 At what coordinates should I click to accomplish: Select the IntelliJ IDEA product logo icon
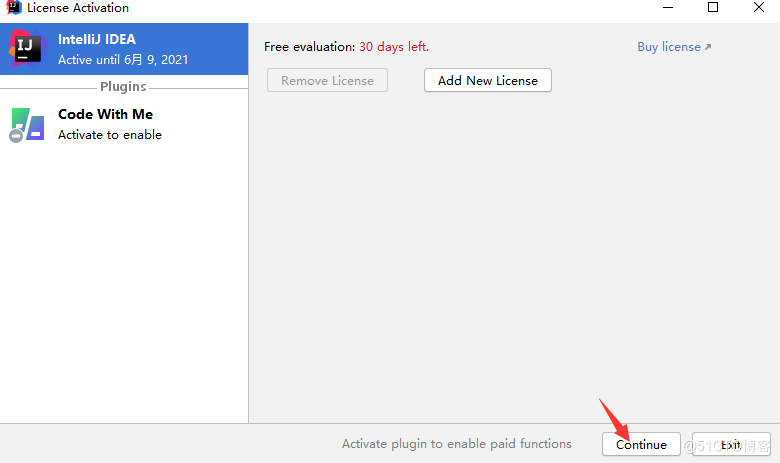(27, 48)
